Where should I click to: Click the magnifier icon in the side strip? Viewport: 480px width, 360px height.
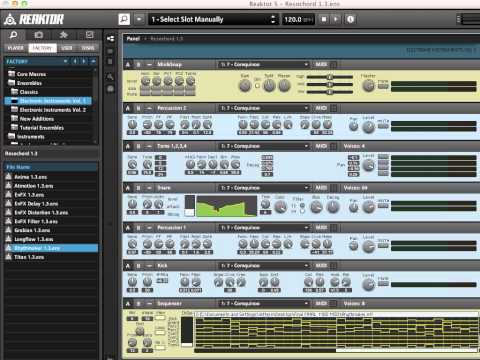coord(110,77)
